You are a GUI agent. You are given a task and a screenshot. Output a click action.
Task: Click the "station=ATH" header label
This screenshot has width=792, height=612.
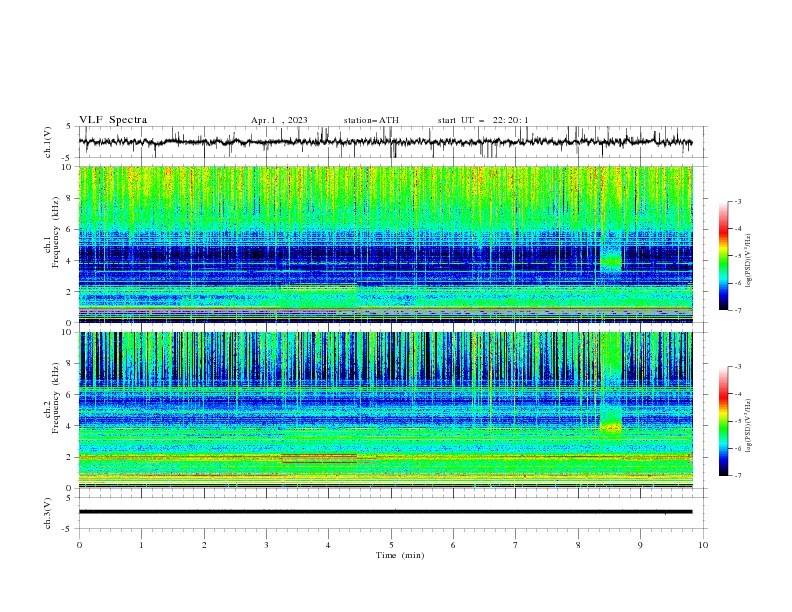(371, 120)
